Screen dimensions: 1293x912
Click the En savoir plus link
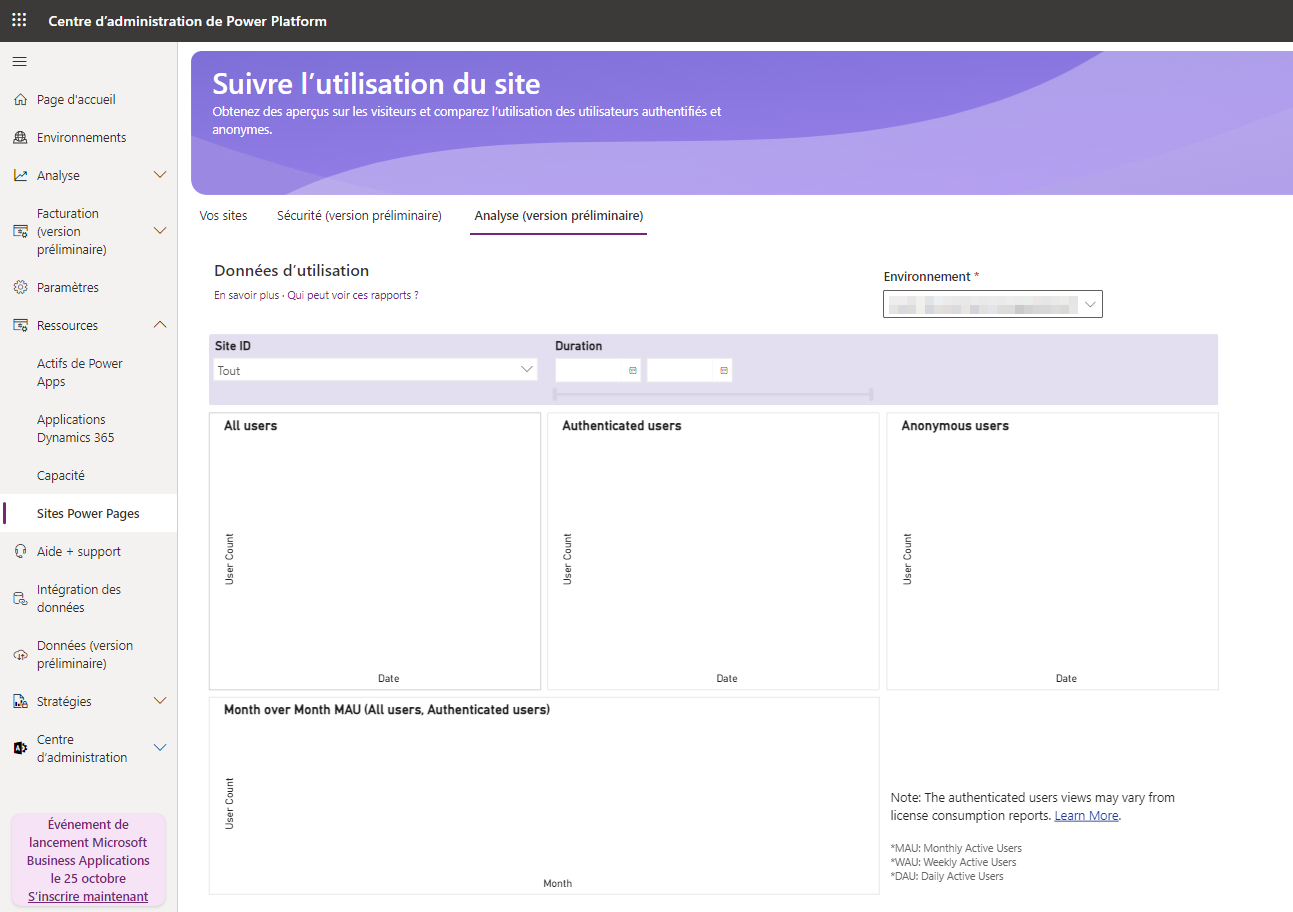click(247, 296)
